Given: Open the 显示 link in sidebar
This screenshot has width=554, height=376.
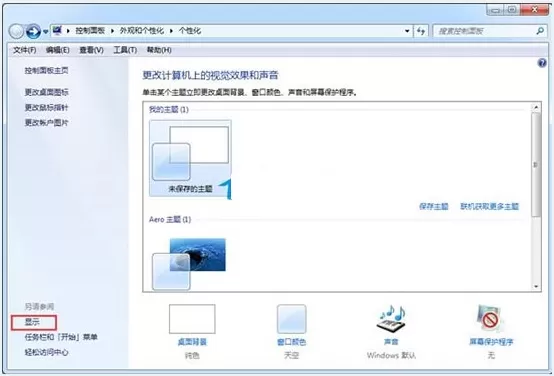Looking at the screenshot, I should pyautogui.click(x=32, y=322).
